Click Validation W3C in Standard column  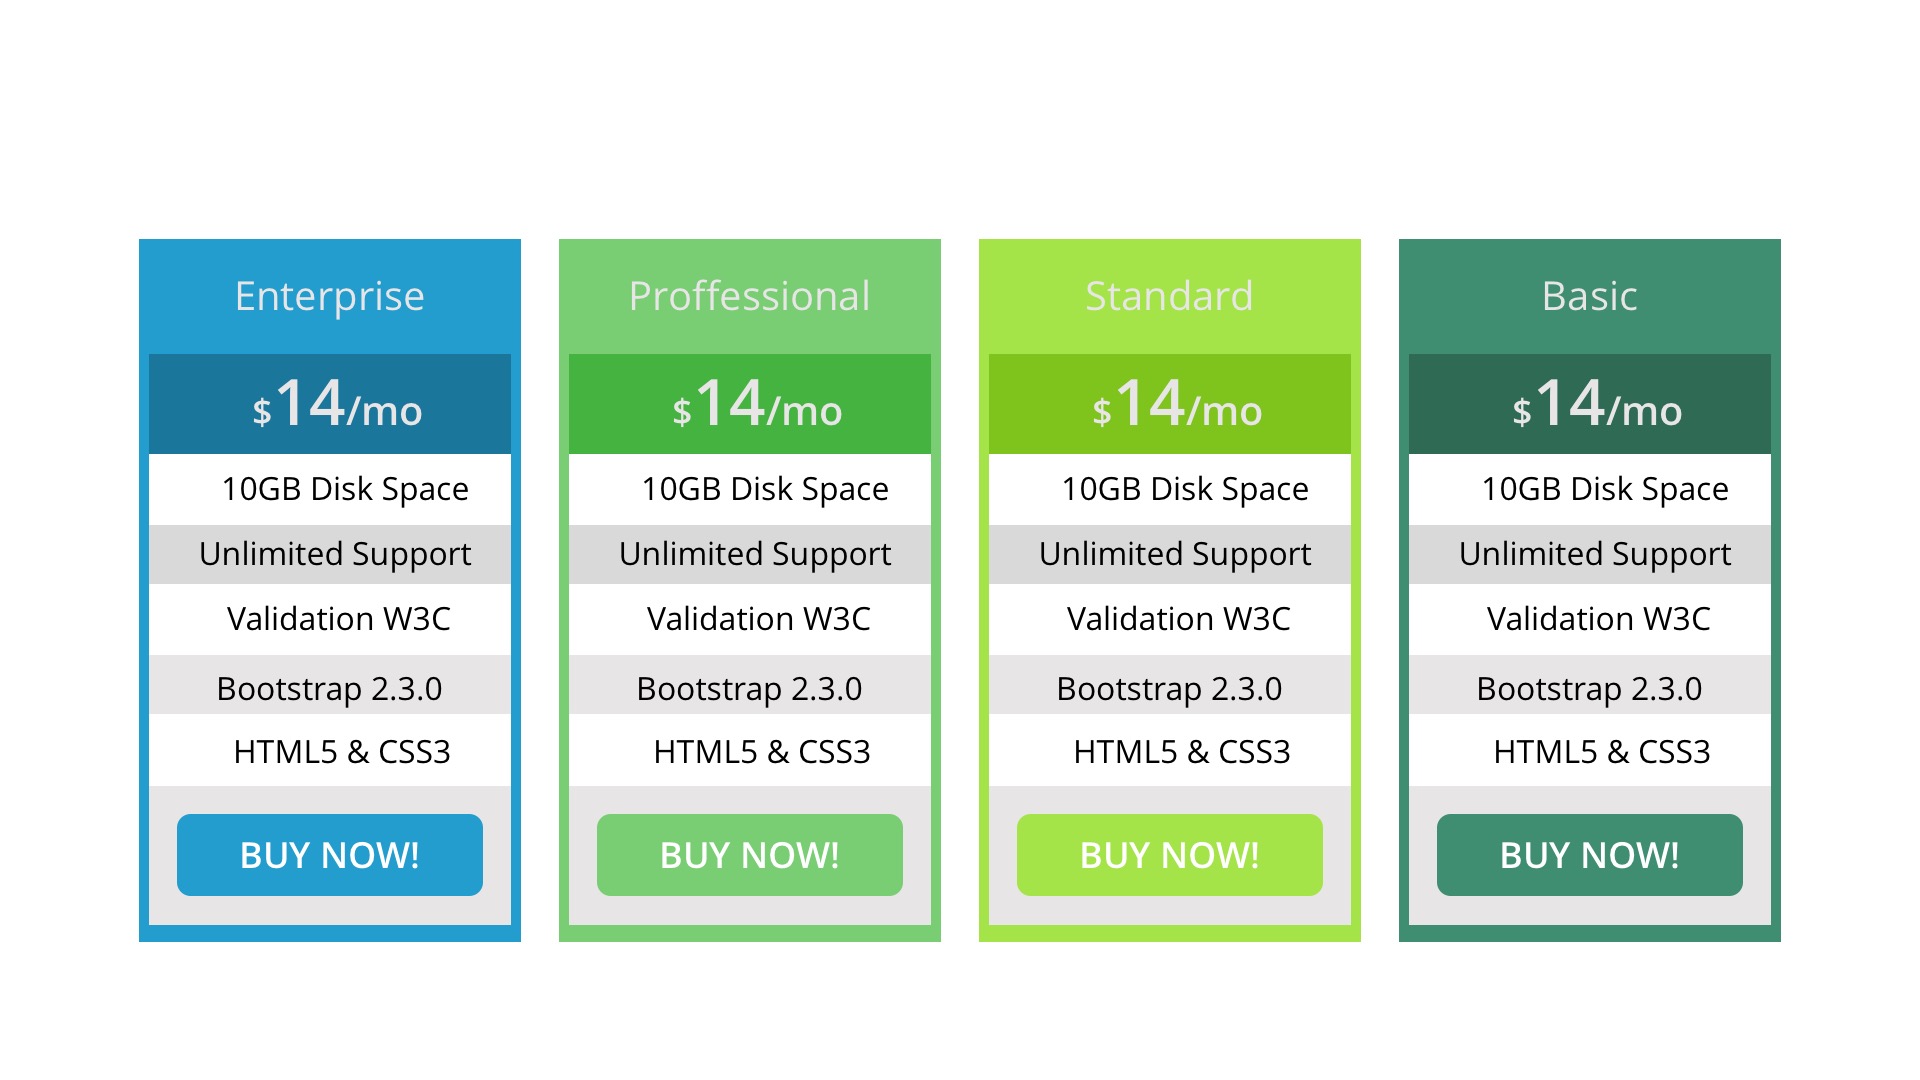click(1178, 619)
